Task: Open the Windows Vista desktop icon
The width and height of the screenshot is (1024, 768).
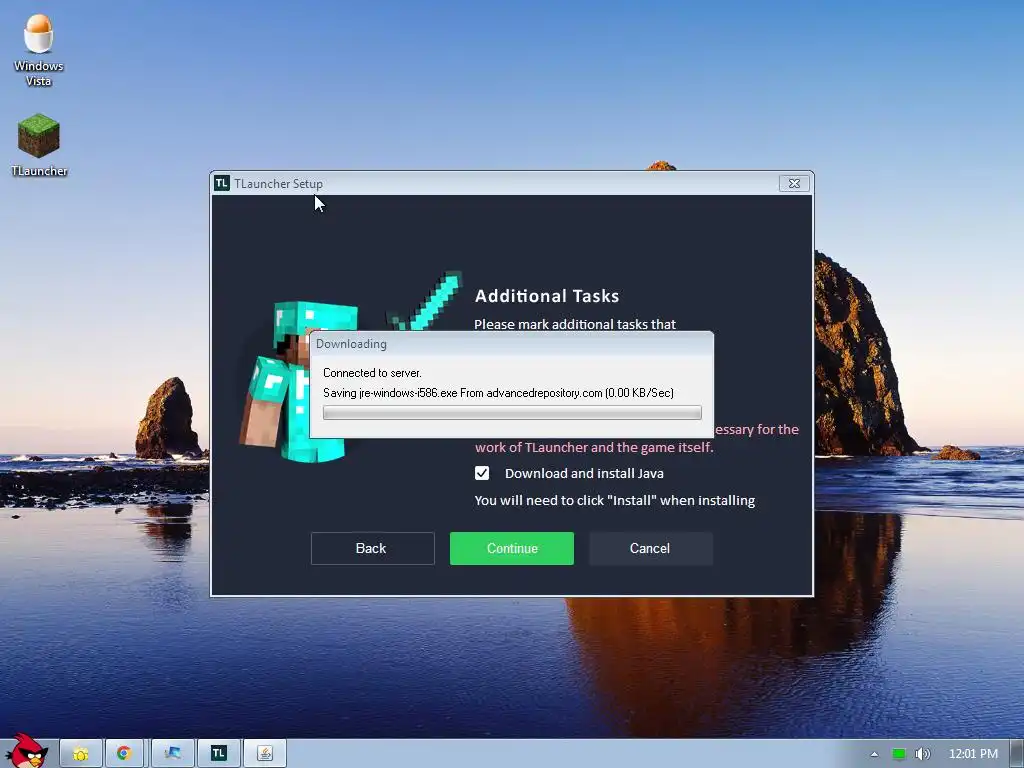Action: [39, 51]
